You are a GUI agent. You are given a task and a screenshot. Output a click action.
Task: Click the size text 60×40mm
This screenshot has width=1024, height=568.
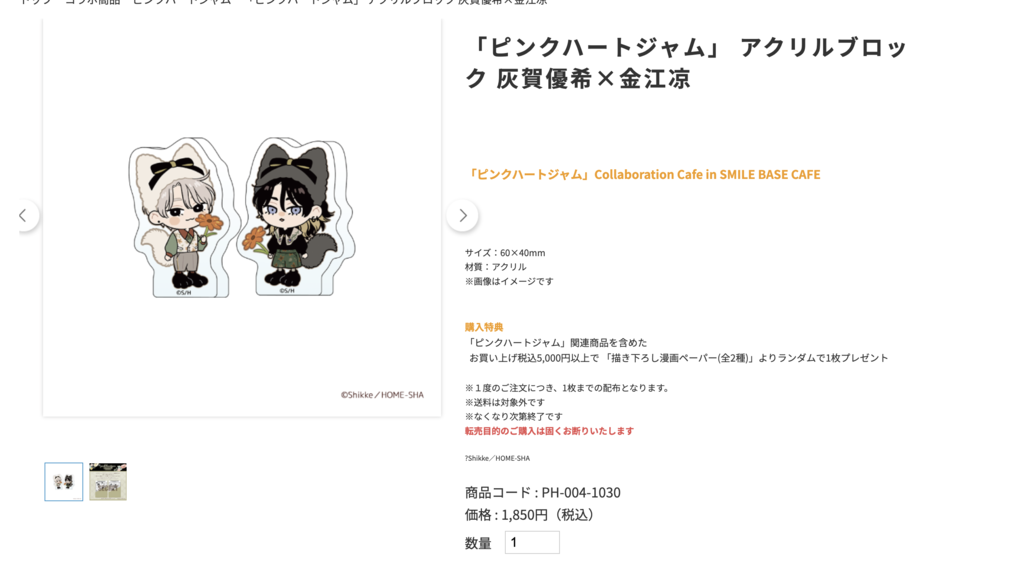pyautogui.click(x=505, y=253)
